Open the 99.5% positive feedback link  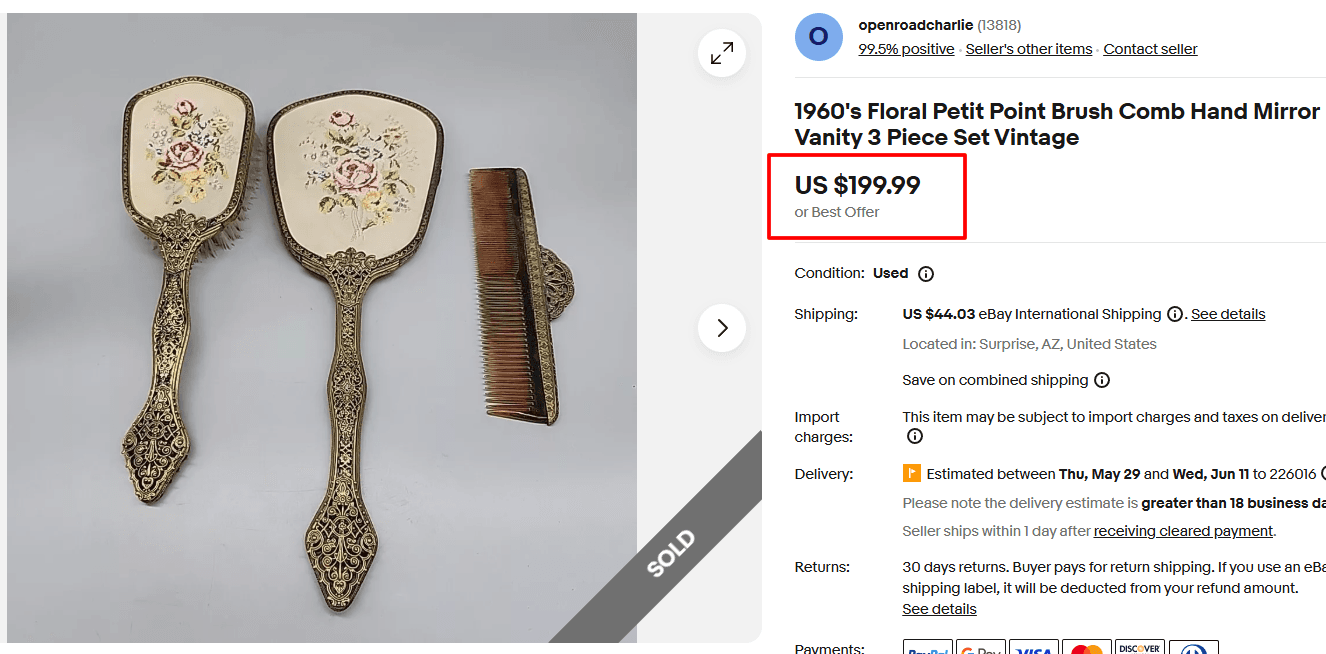(x=906, y=48)
